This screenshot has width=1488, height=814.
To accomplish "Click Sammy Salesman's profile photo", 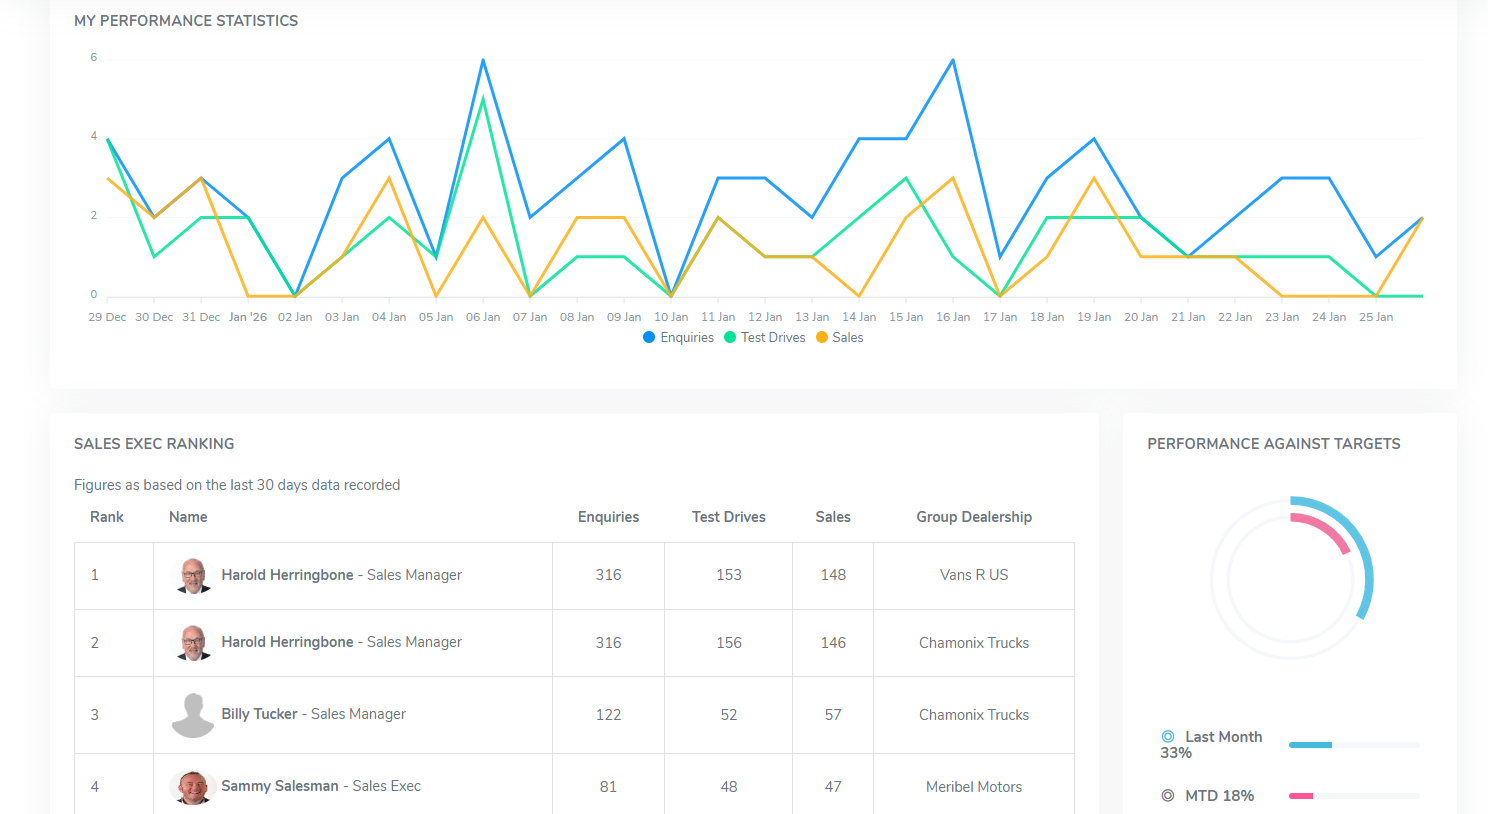I will pos(193,787).
